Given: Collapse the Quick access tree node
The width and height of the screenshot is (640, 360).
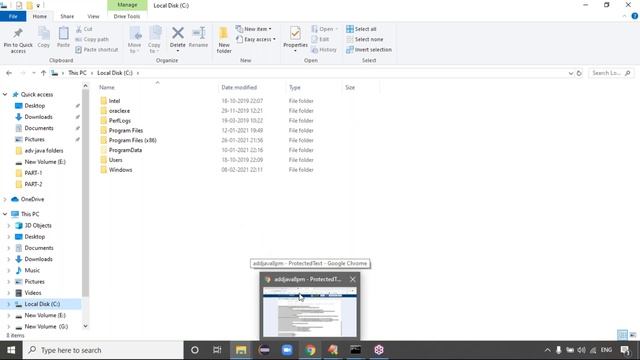Looking at the screenshot, I should coord(5,94).
